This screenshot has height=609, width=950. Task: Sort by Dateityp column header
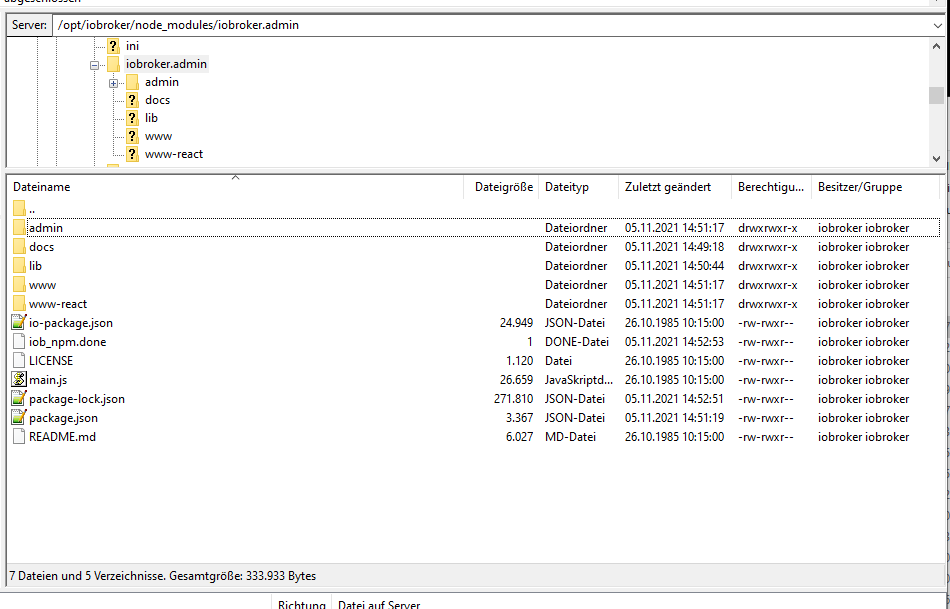(579, 187)
